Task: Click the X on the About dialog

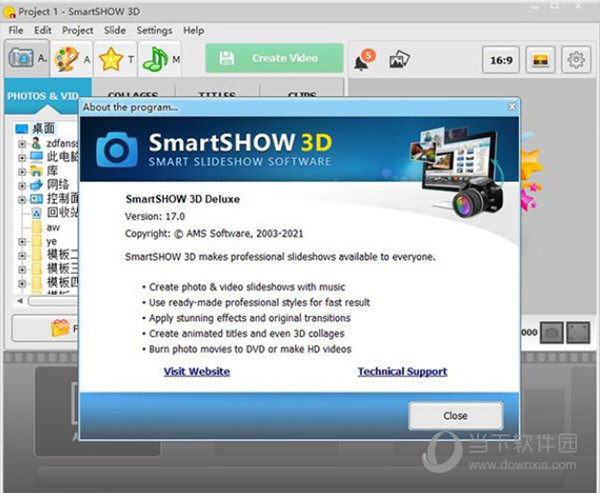Action: tap(512, 107)
